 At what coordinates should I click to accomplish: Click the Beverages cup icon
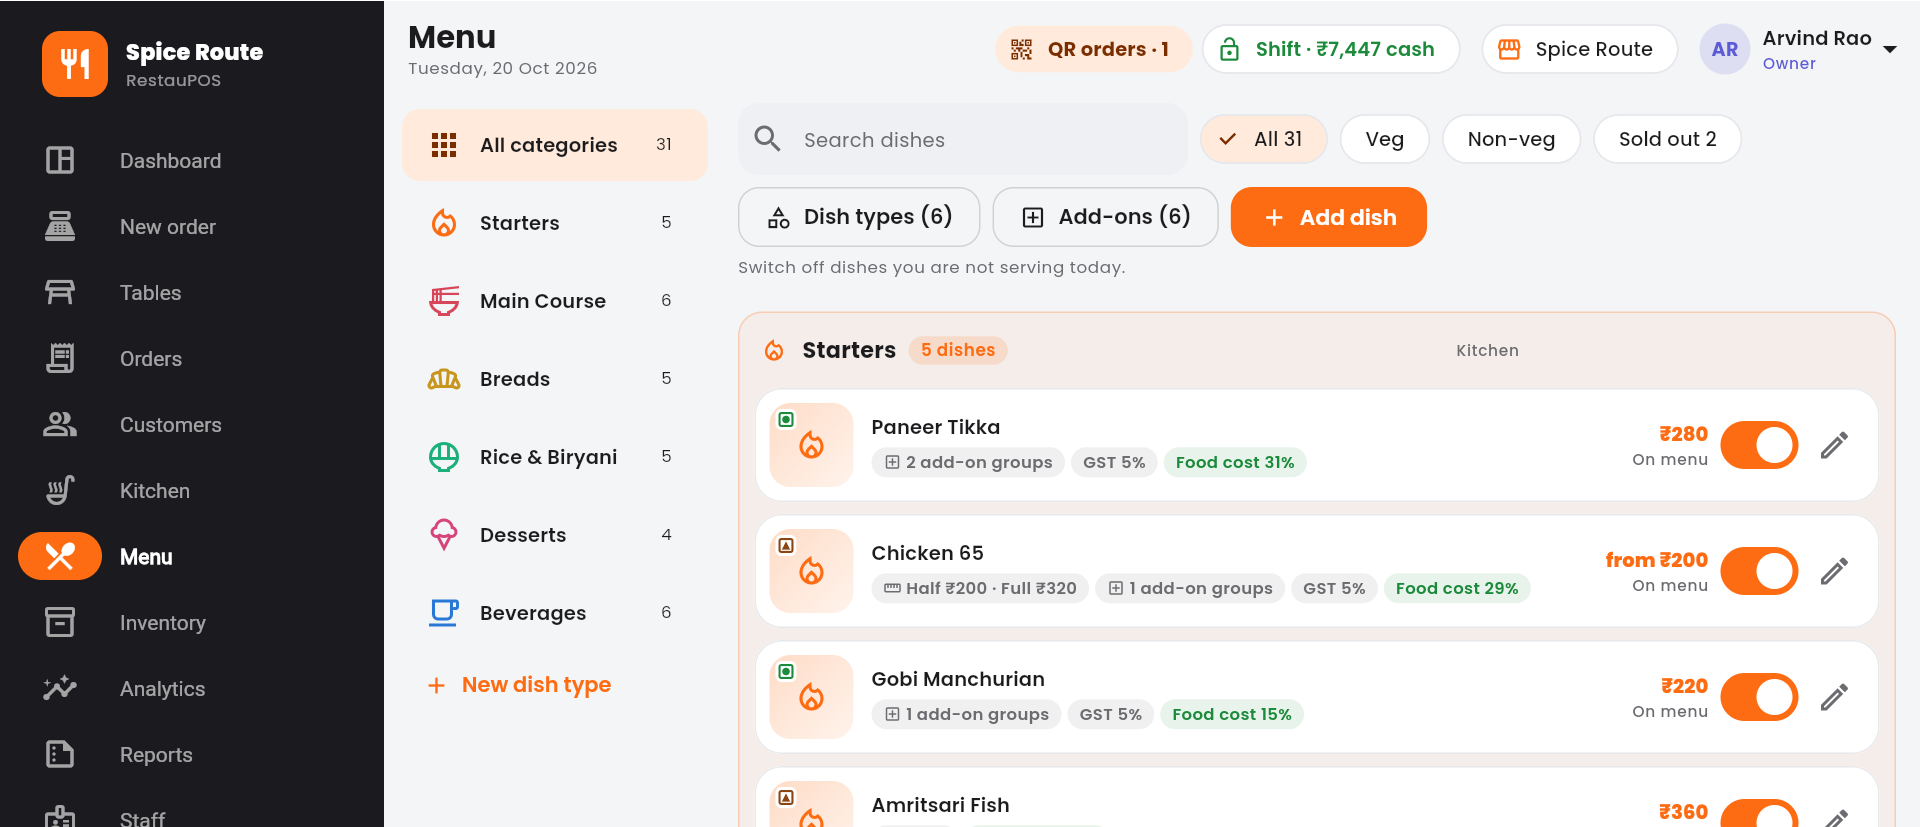pos(444,613)
